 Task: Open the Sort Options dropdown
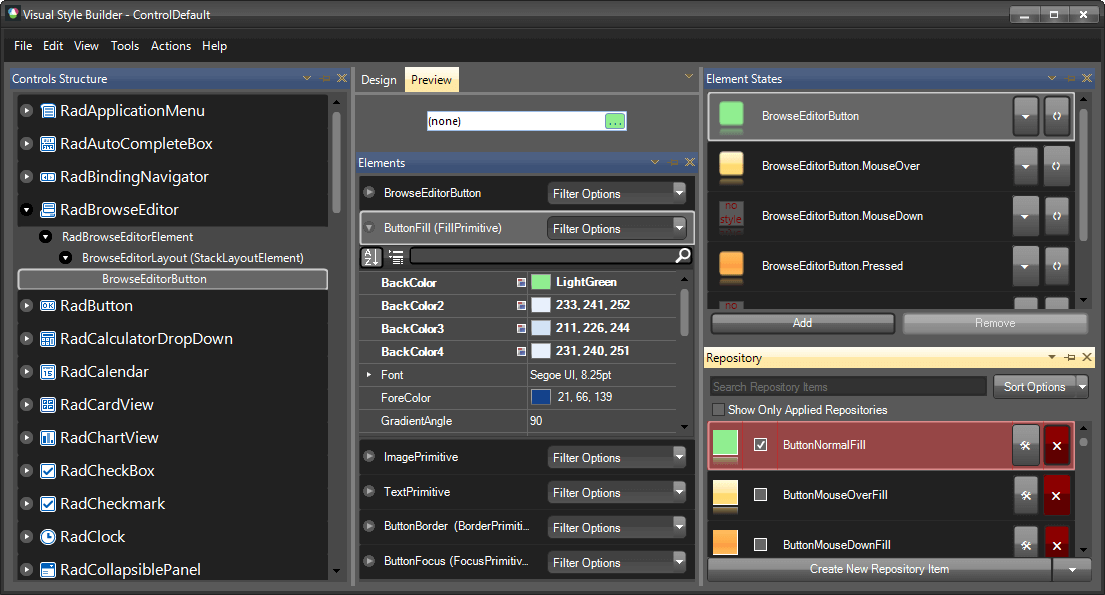click(x=1040, y=386)
